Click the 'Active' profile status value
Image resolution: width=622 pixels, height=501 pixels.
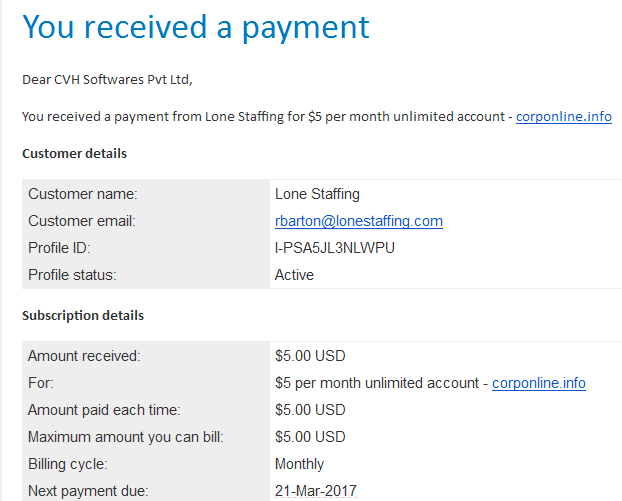tap(294, 275)
